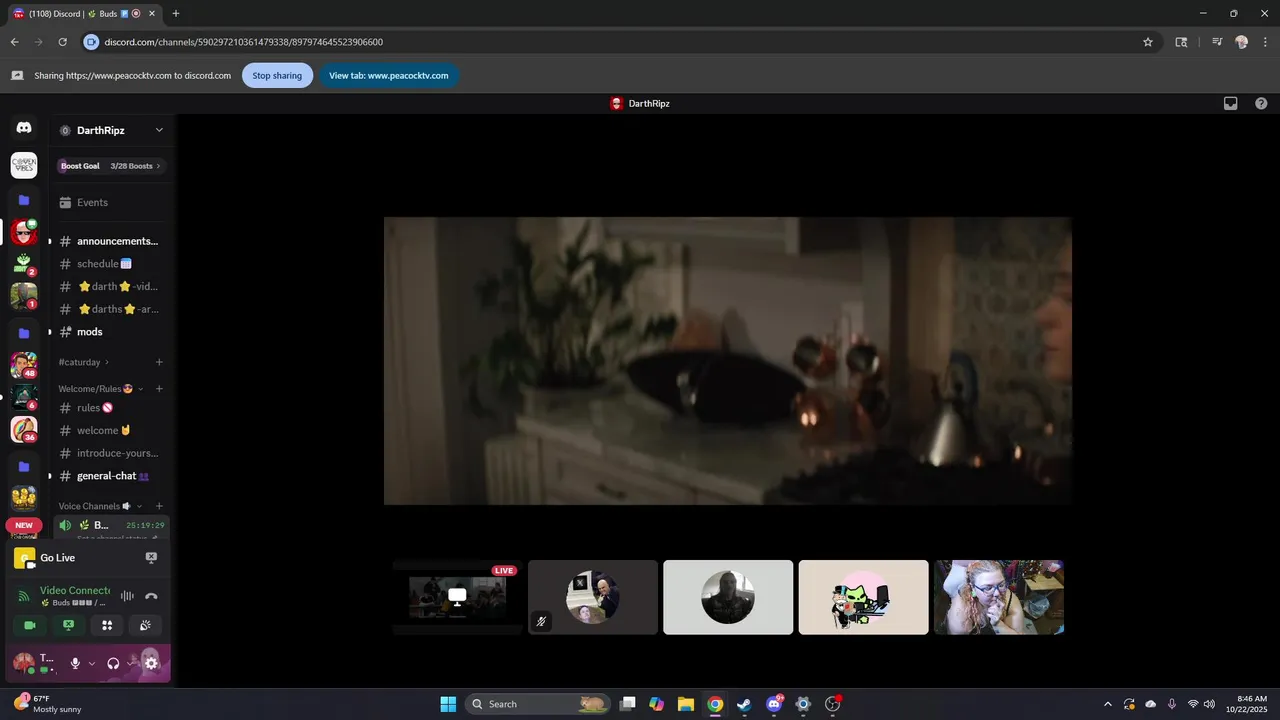This screenshot has width=1280, height=720.
Task: Create channel in Welcome/Rules plus icon
Action: pyautogui.click(x=159, y=389)
